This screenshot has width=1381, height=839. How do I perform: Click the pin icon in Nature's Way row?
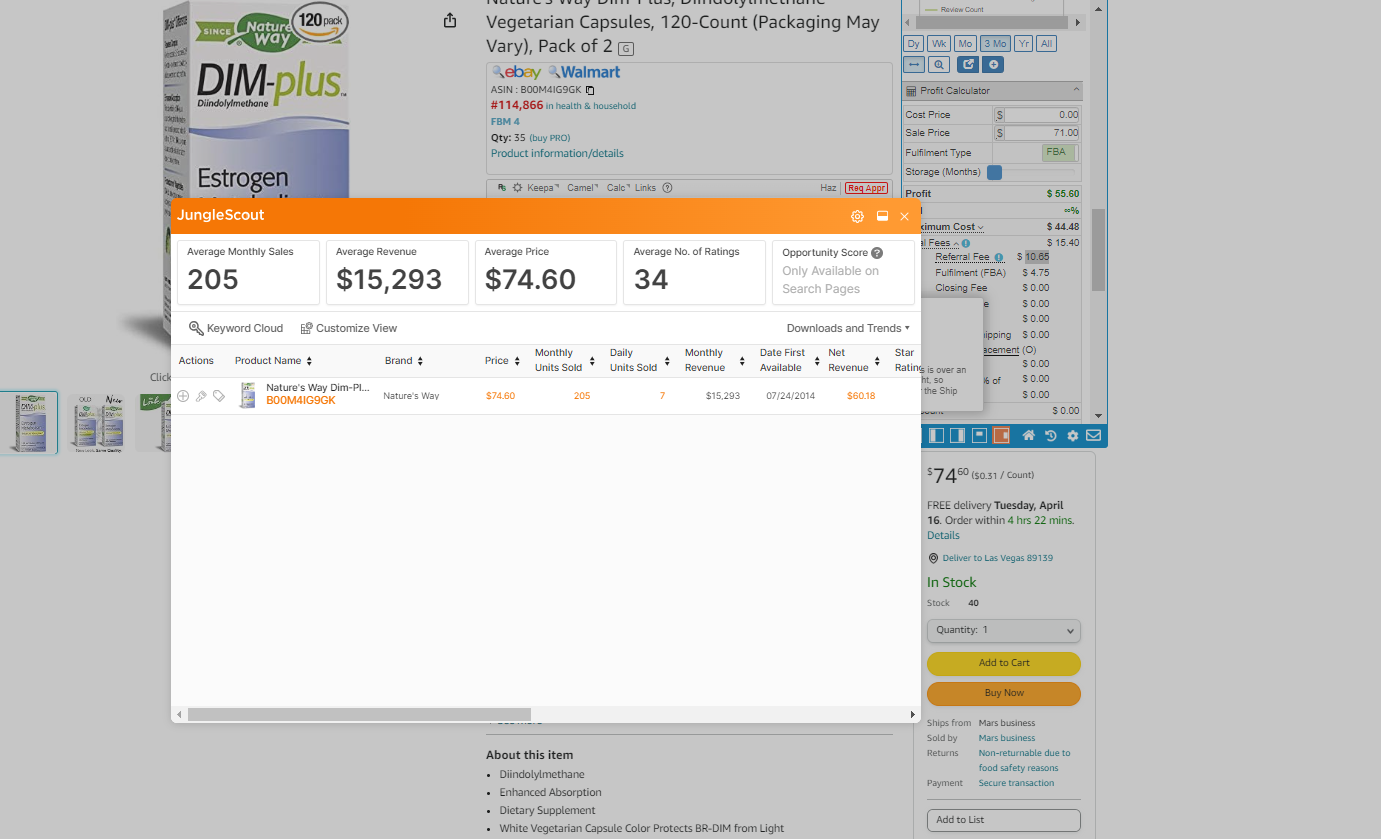pyautogui.click(x=201, y=396)
